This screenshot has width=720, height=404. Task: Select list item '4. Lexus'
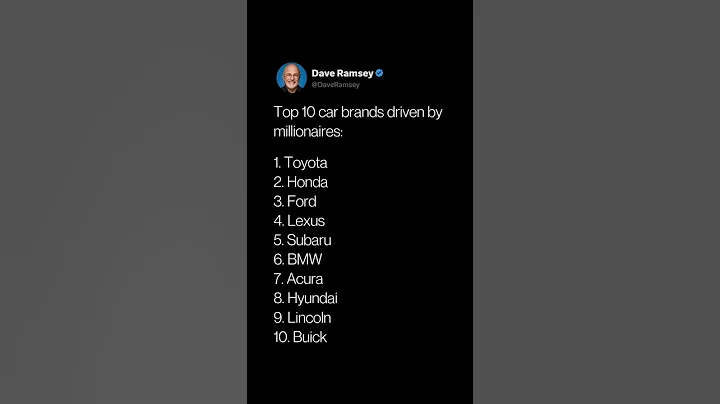click(299, 221)
